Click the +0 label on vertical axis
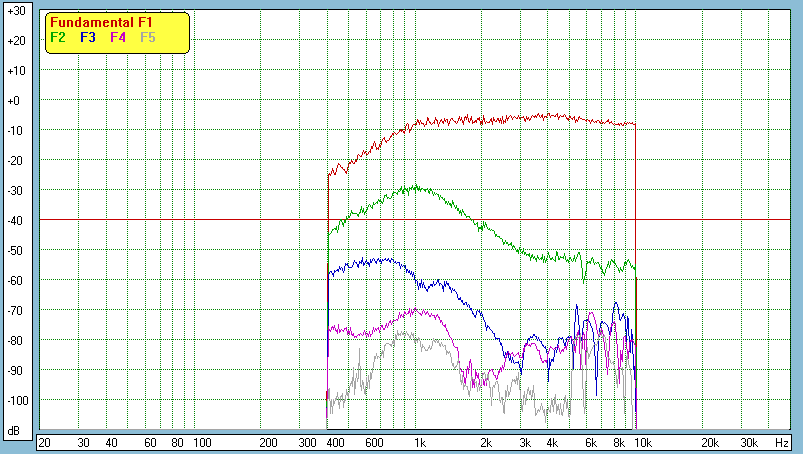Viewport: 803px width, 454px height. [15, 101]
